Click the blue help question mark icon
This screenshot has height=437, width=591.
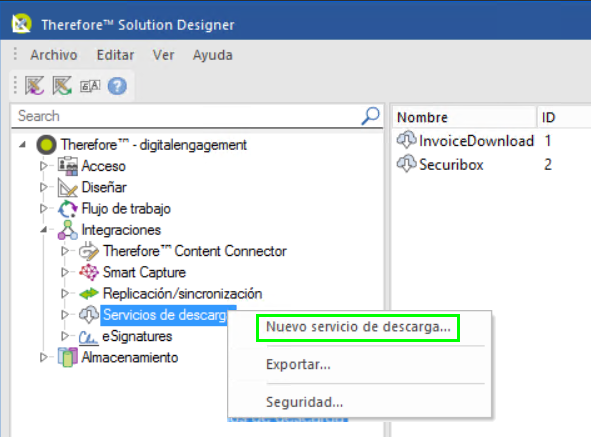pos(117,86)
